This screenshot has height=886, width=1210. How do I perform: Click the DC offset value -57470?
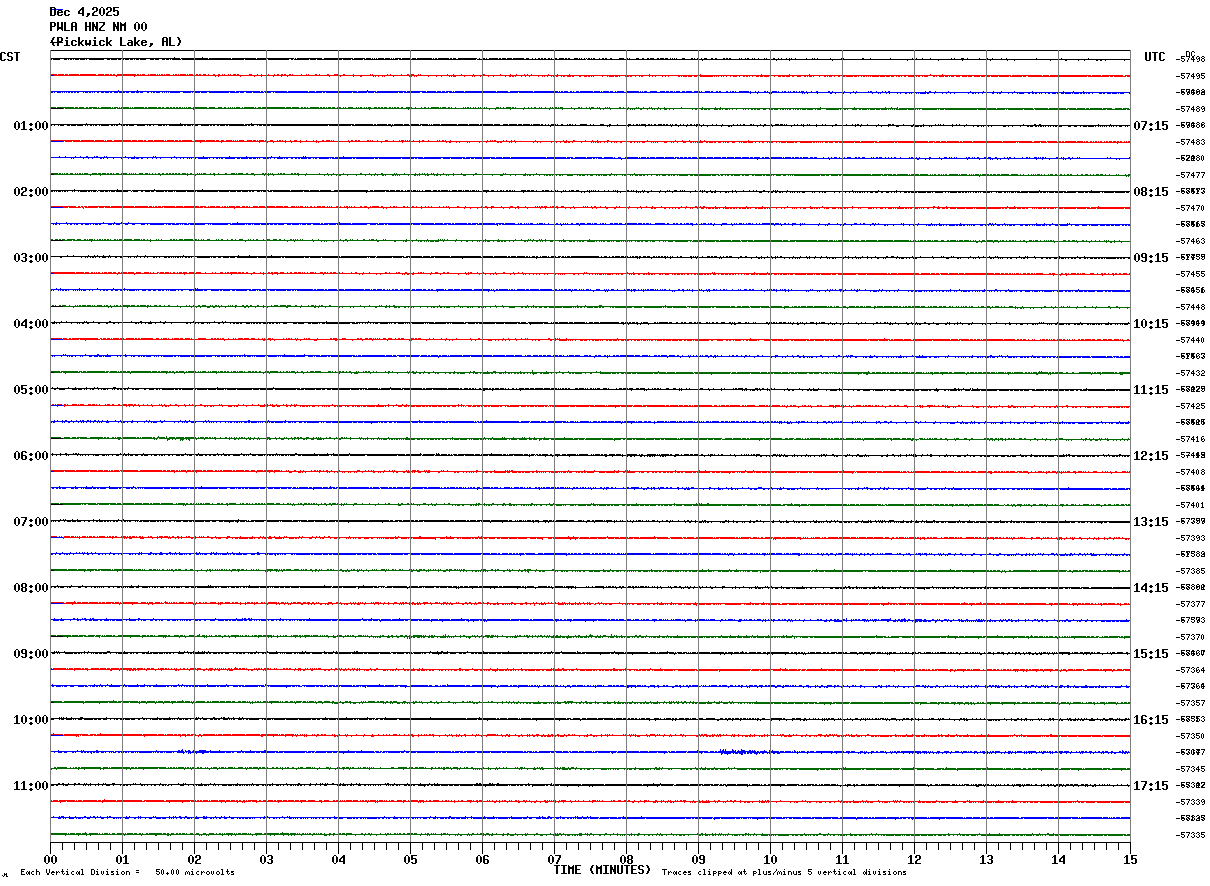pos(1191,208)
